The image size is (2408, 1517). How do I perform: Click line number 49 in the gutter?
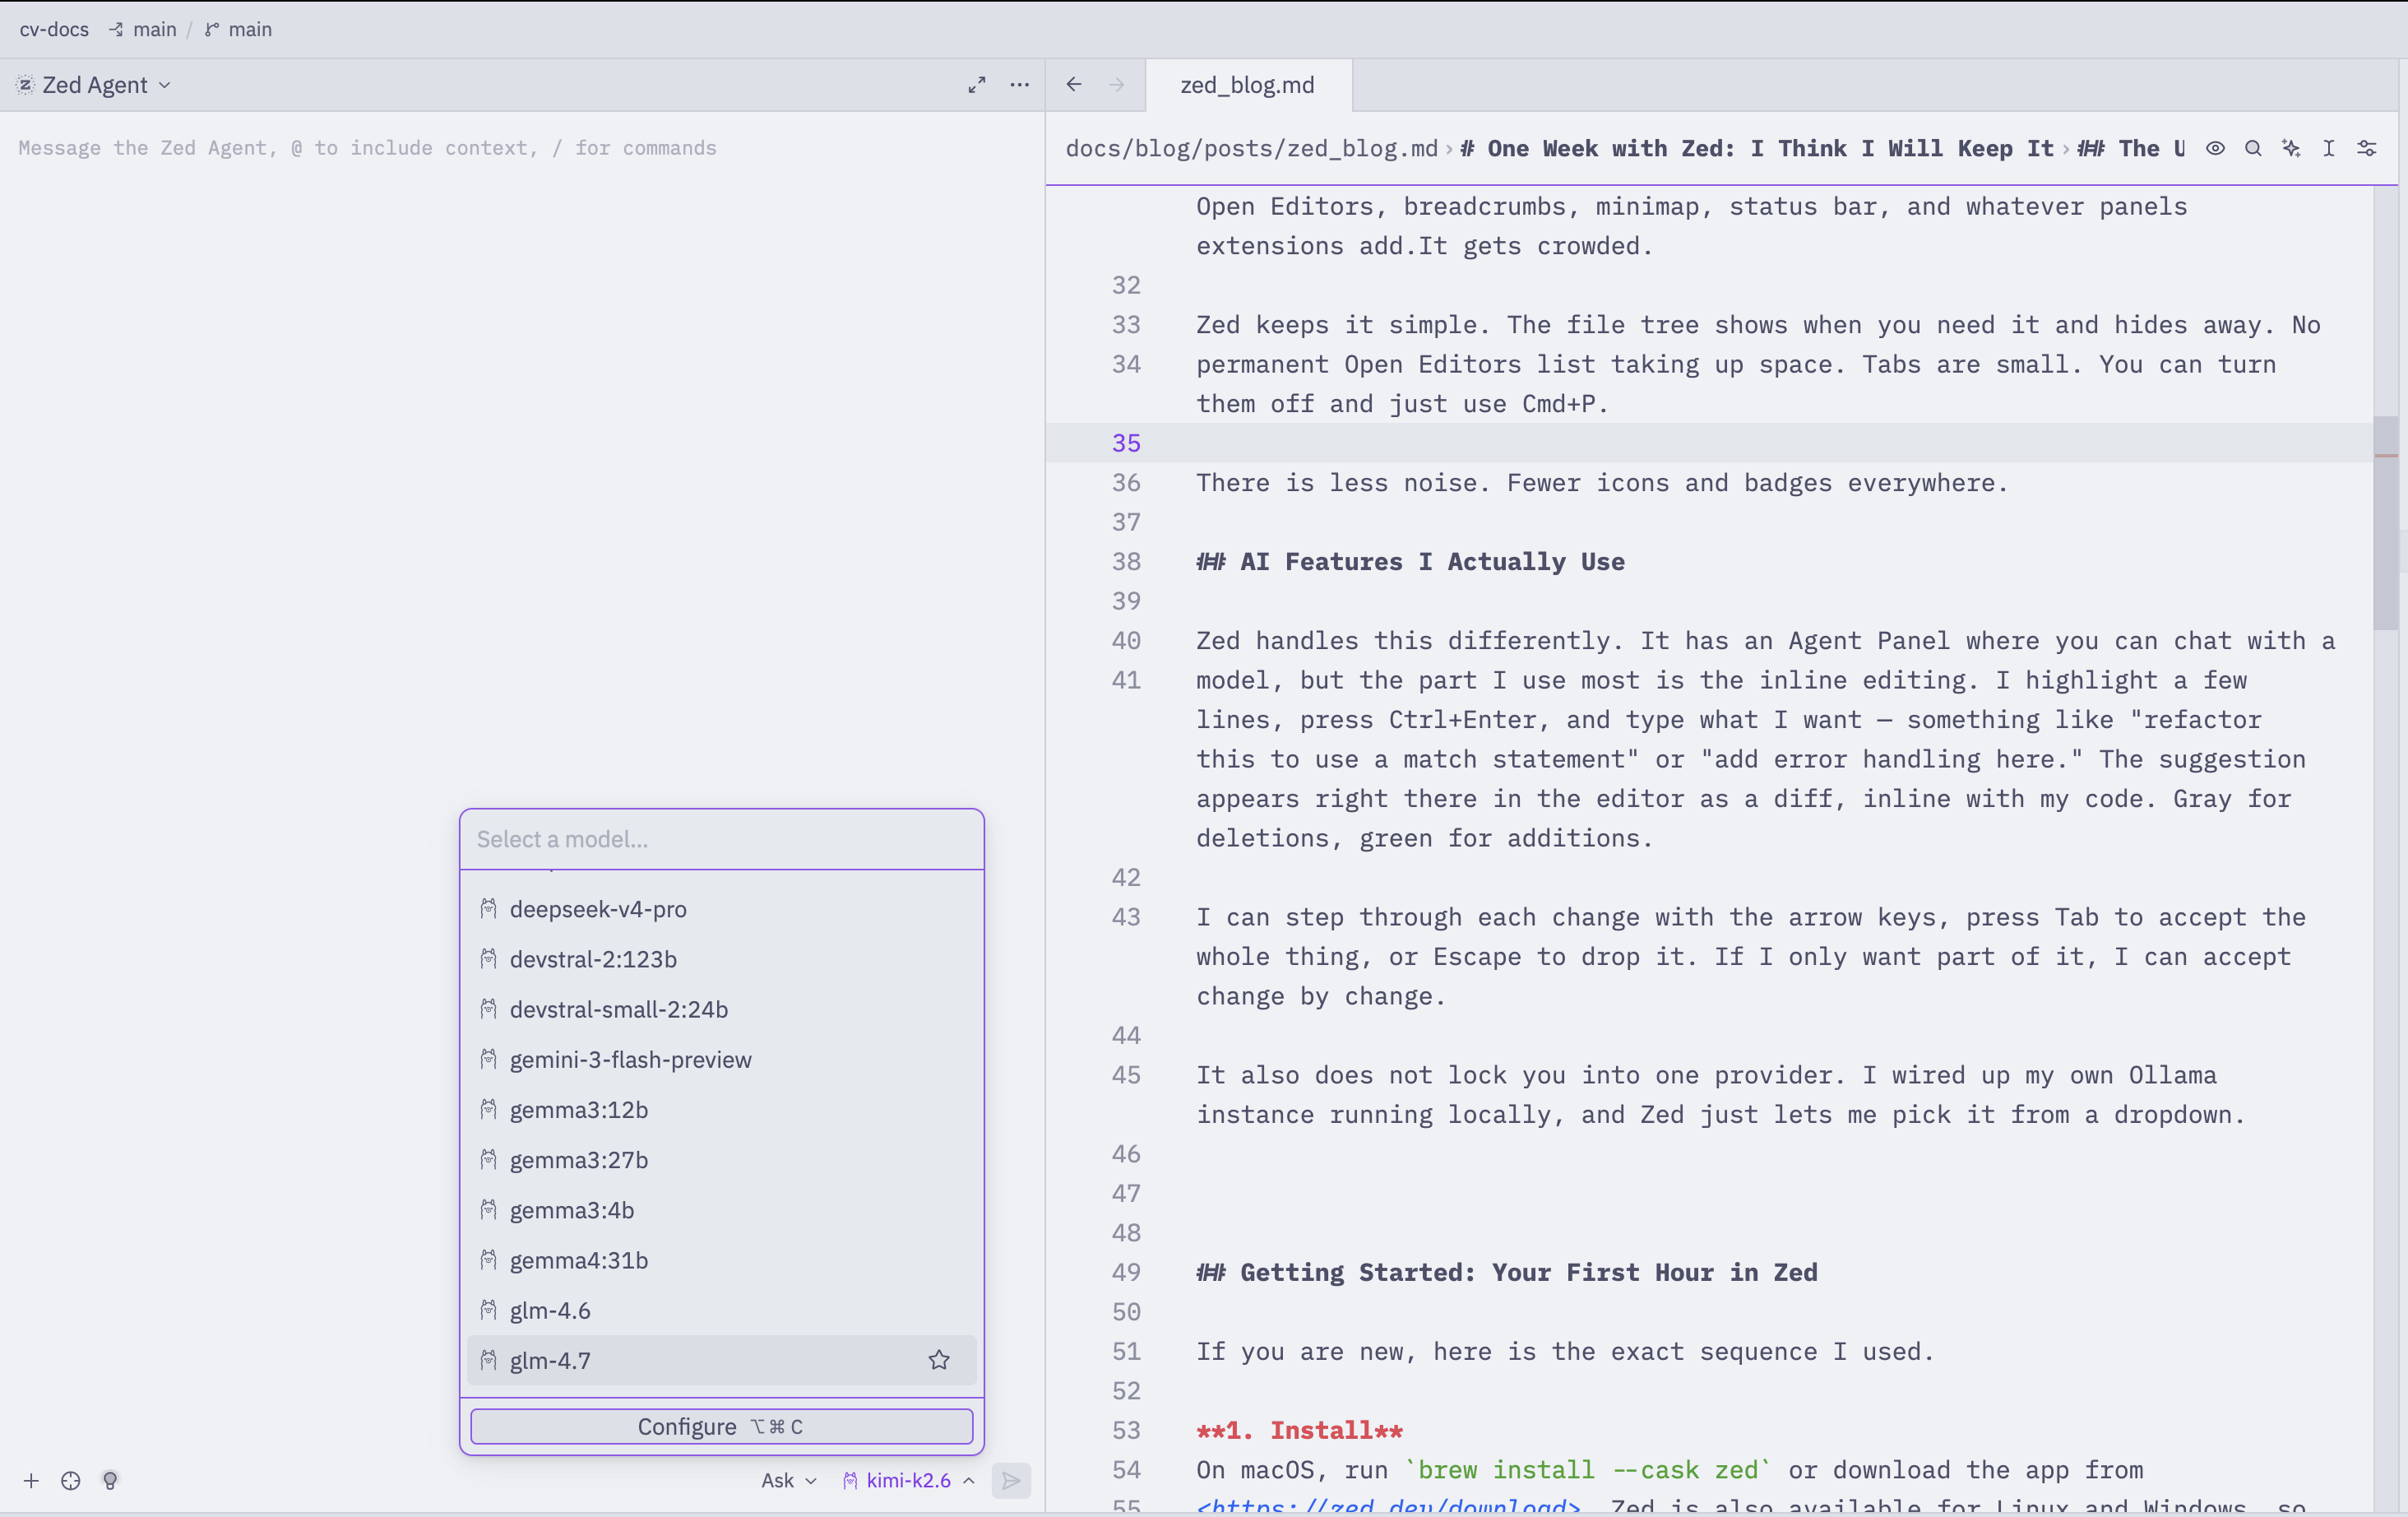point(1126,1273)
